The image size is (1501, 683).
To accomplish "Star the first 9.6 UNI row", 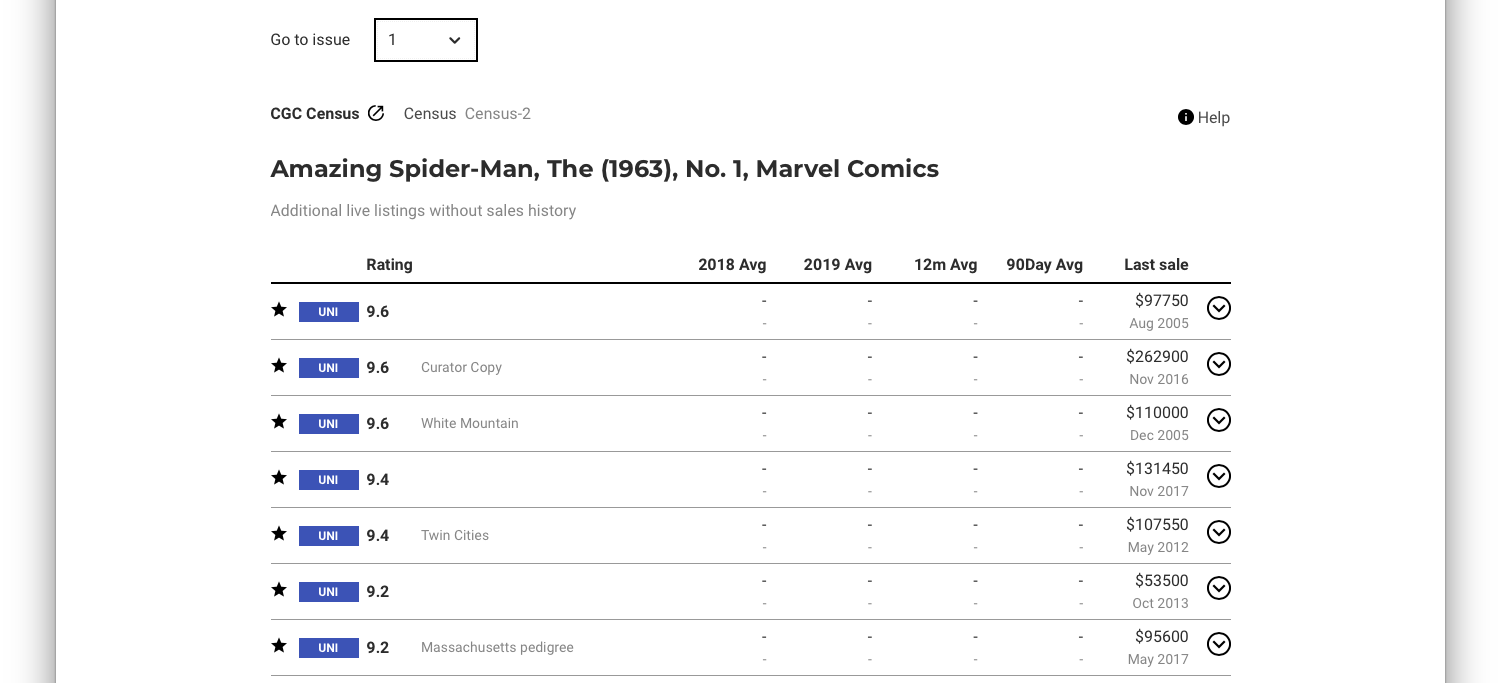I will tap(279, 310).
